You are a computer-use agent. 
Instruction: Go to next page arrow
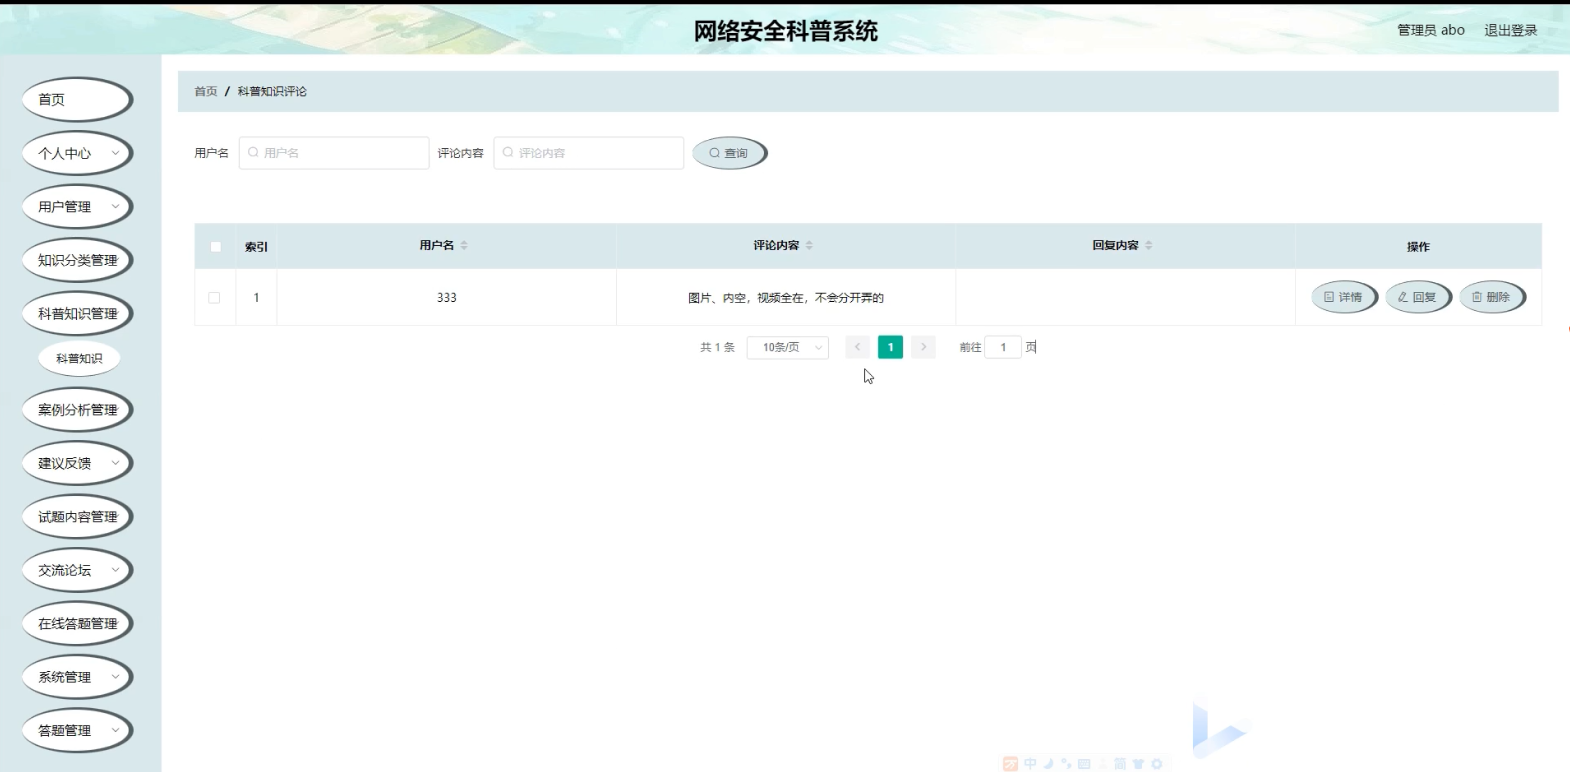pos(923,347)
